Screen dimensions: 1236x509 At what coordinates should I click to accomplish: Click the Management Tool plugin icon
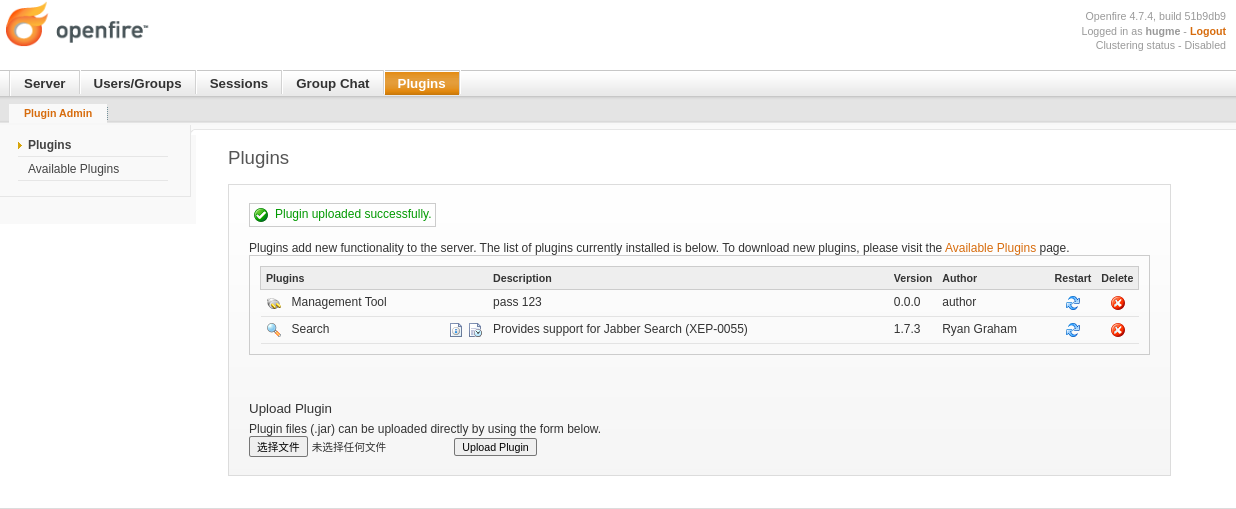pos(273,303)
